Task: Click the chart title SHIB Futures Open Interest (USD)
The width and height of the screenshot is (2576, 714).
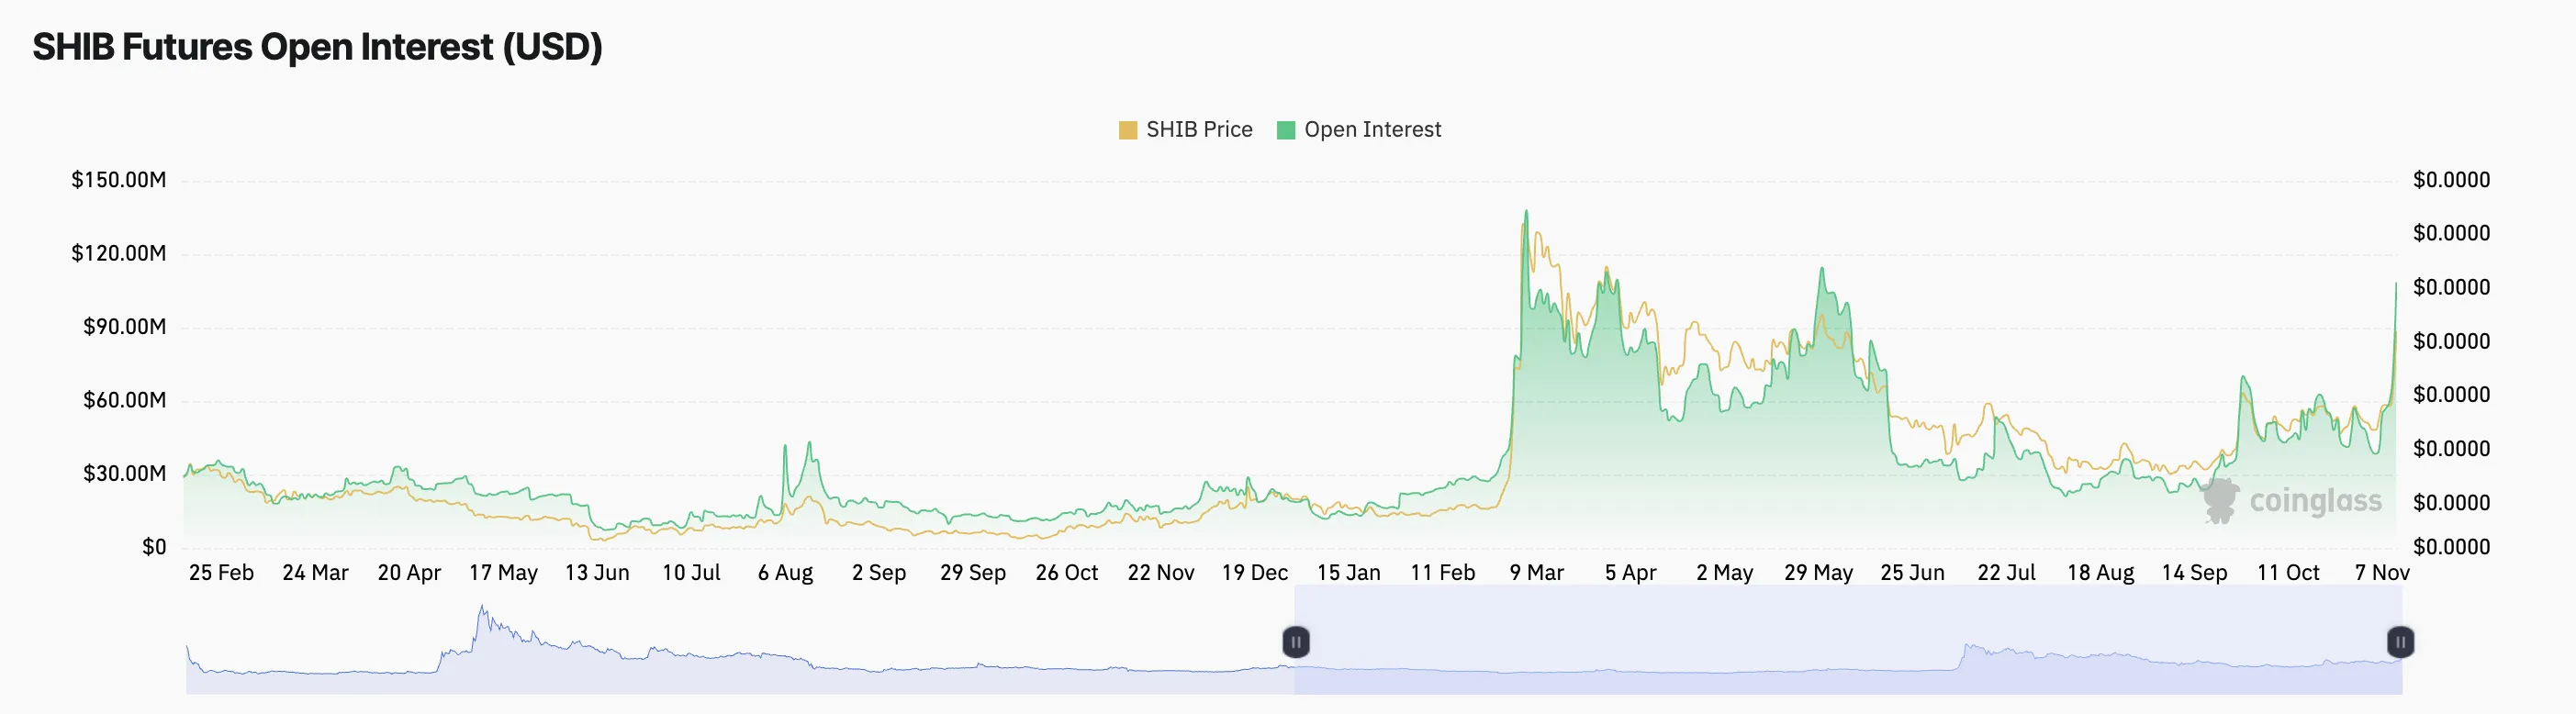Action: coord(317,47)
